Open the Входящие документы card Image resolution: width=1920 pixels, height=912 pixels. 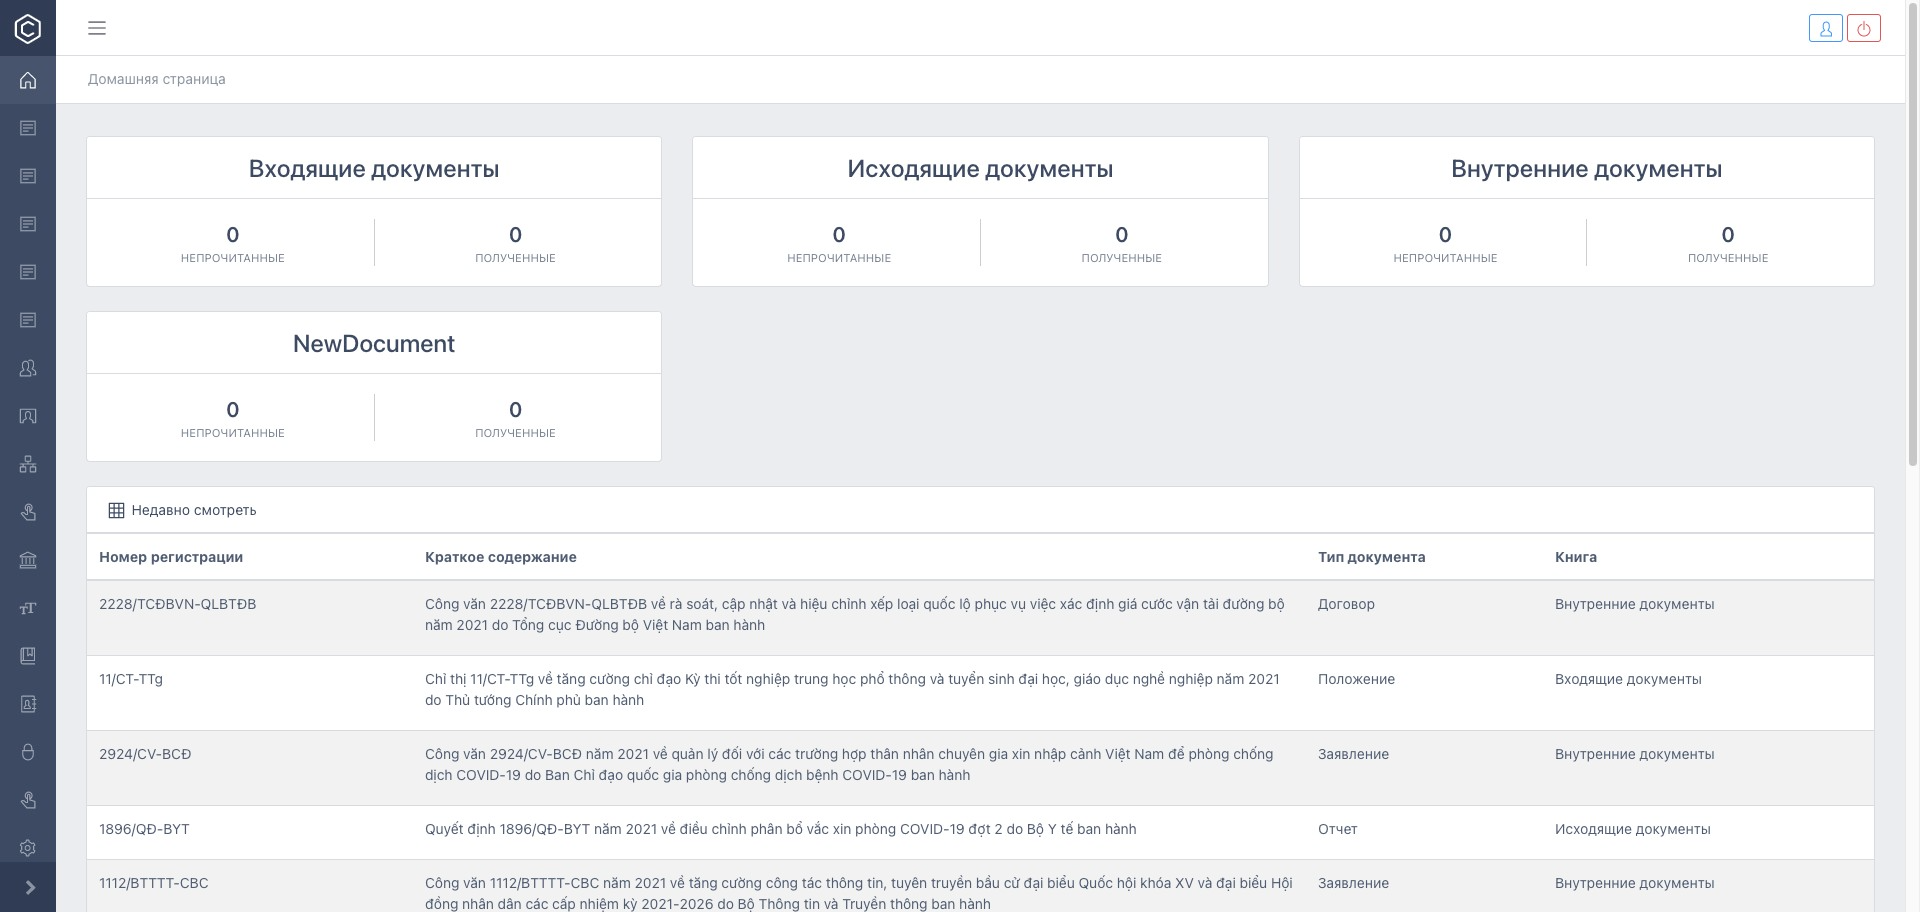[x=373, y=169]
